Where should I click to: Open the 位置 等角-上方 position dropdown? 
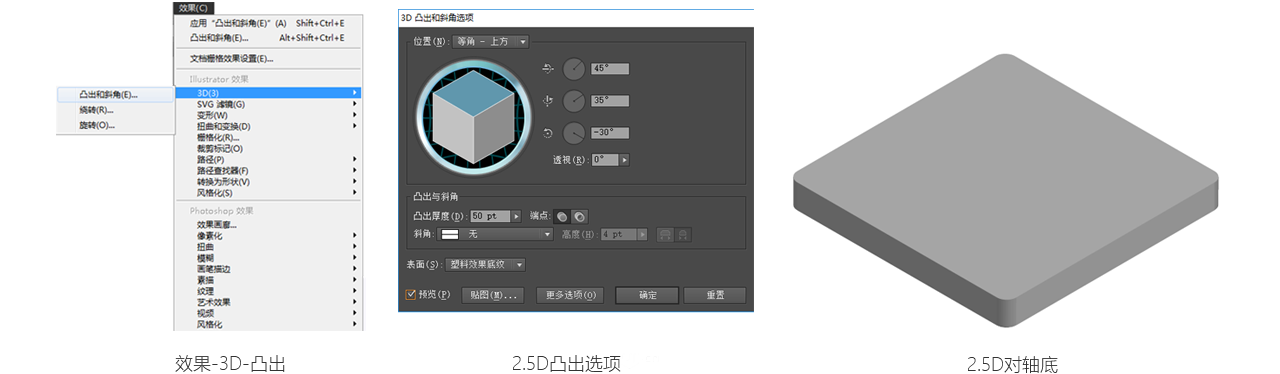point(490,41)
